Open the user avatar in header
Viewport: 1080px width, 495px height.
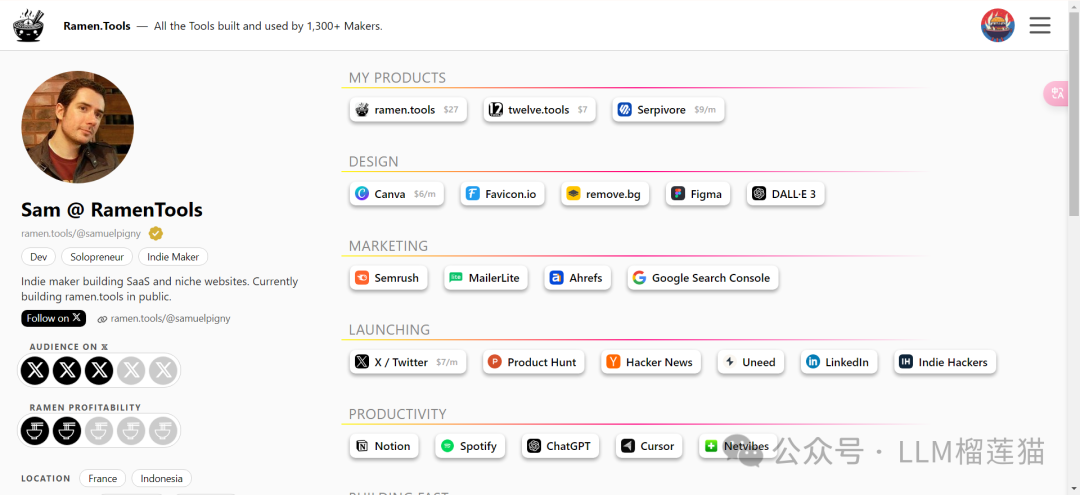click(x=997, y=25)
